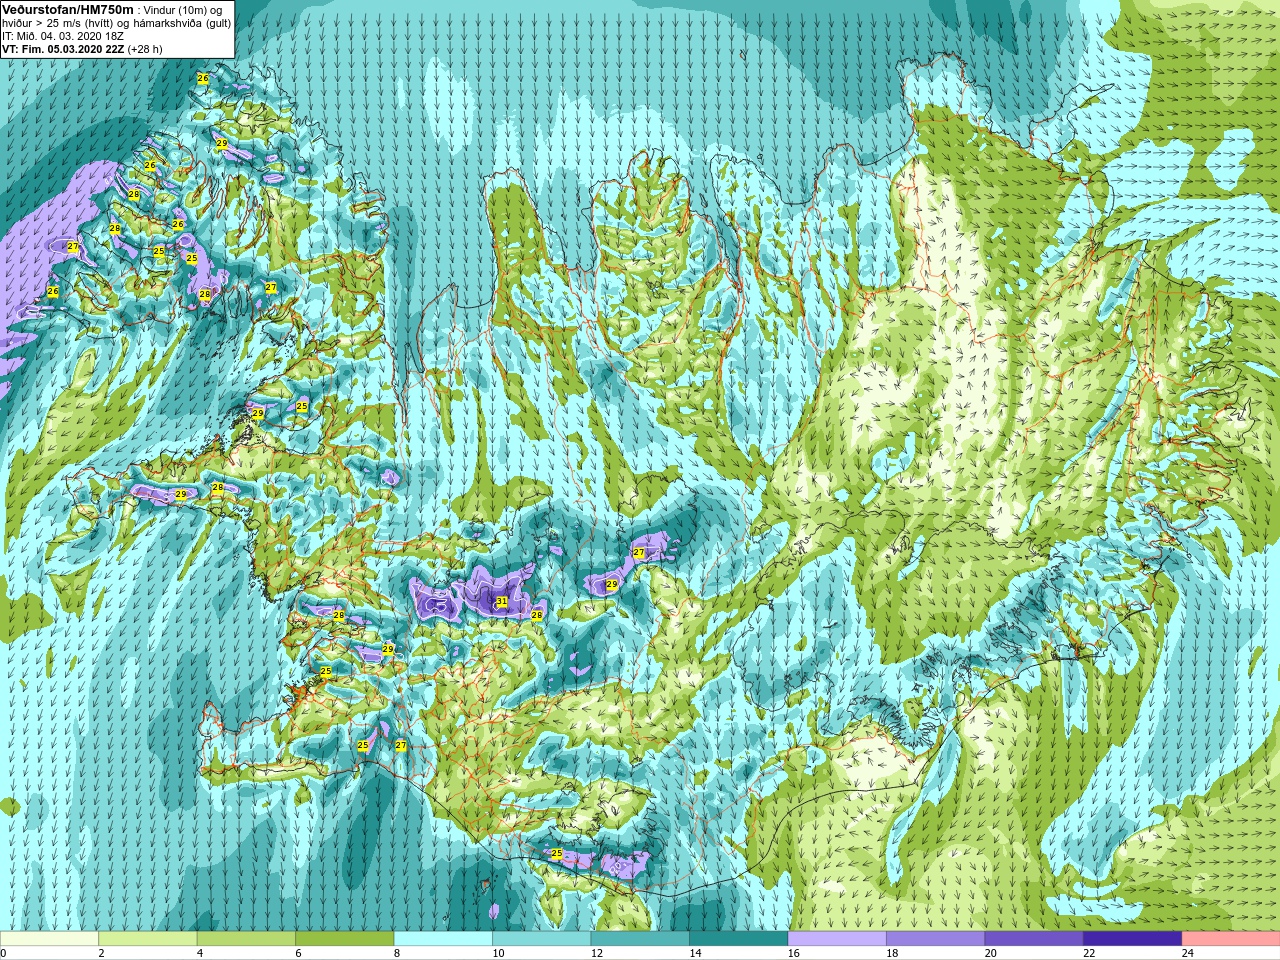
Task: Click the legend scale label 6
Action: click(x=298, y=953)
